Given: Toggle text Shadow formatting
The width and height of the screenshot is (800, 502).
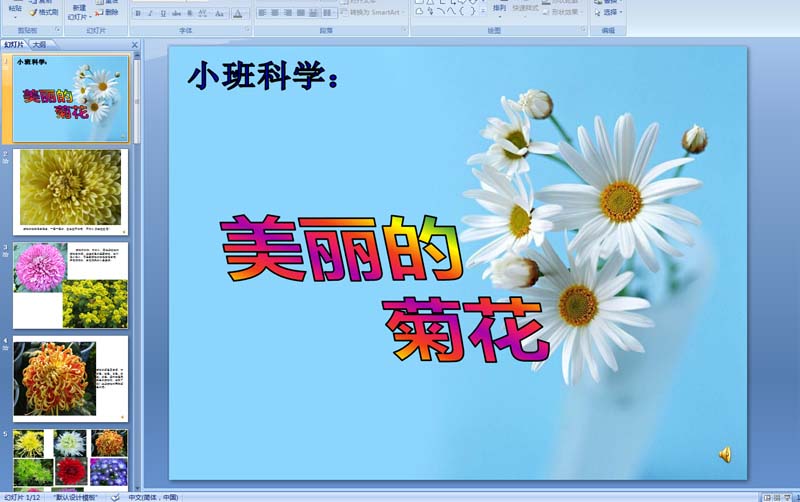Looking at the screenshot, I should 189,14.
